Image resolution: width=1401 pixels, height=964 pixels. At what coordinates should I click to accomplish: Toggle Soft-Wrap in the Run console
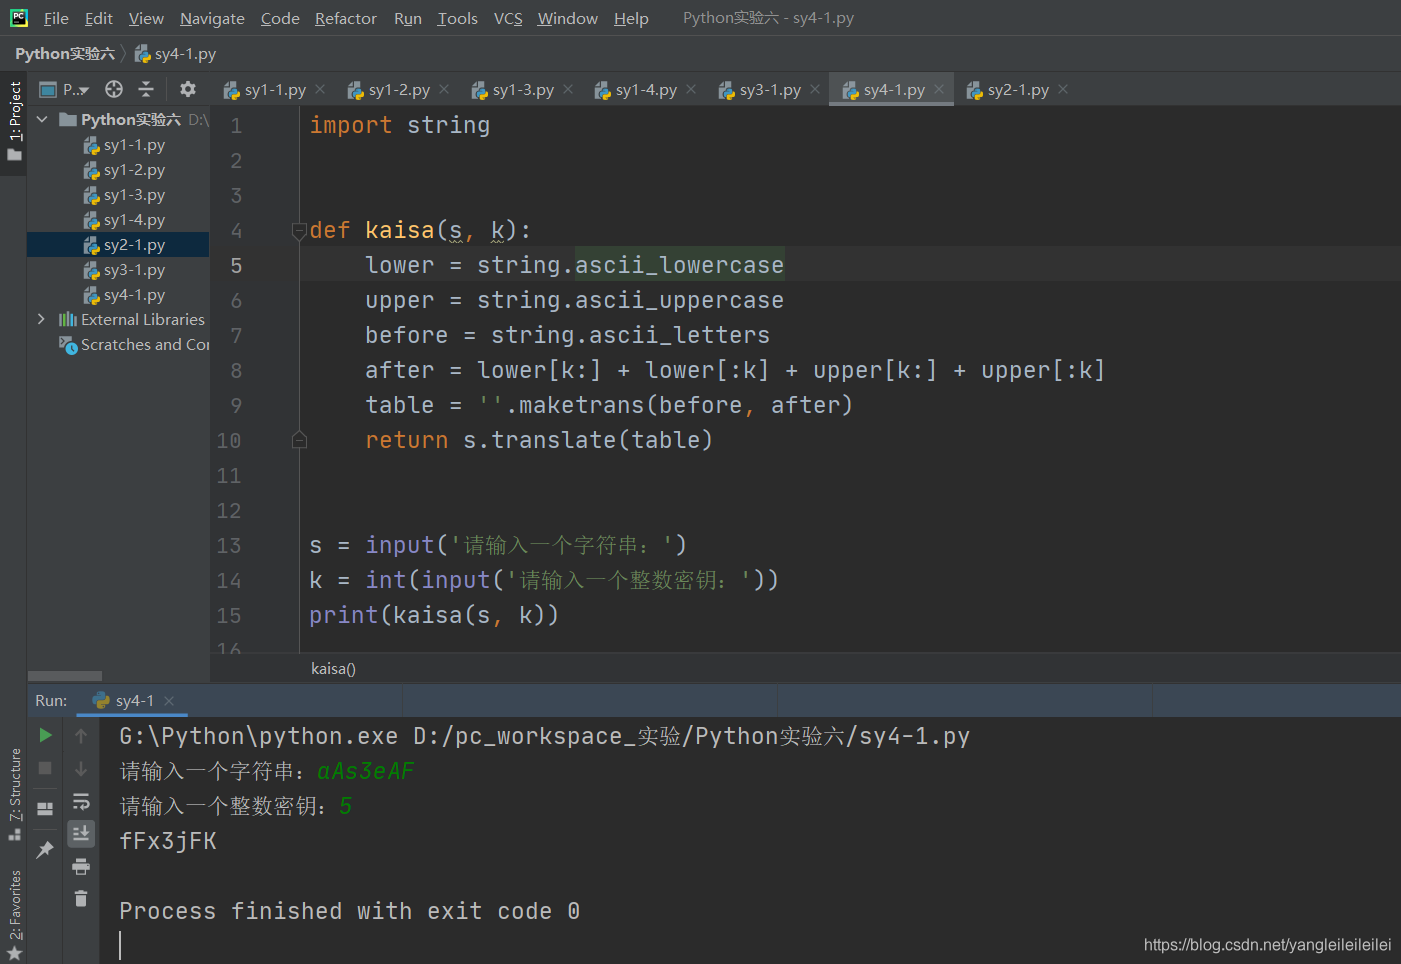(x=81, y=801)
